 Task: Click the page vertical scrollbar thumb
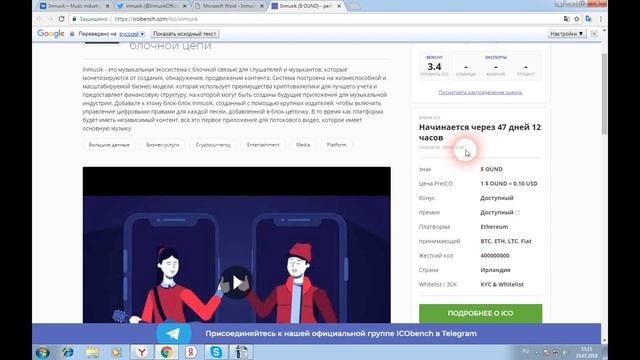tap(604, 94)
